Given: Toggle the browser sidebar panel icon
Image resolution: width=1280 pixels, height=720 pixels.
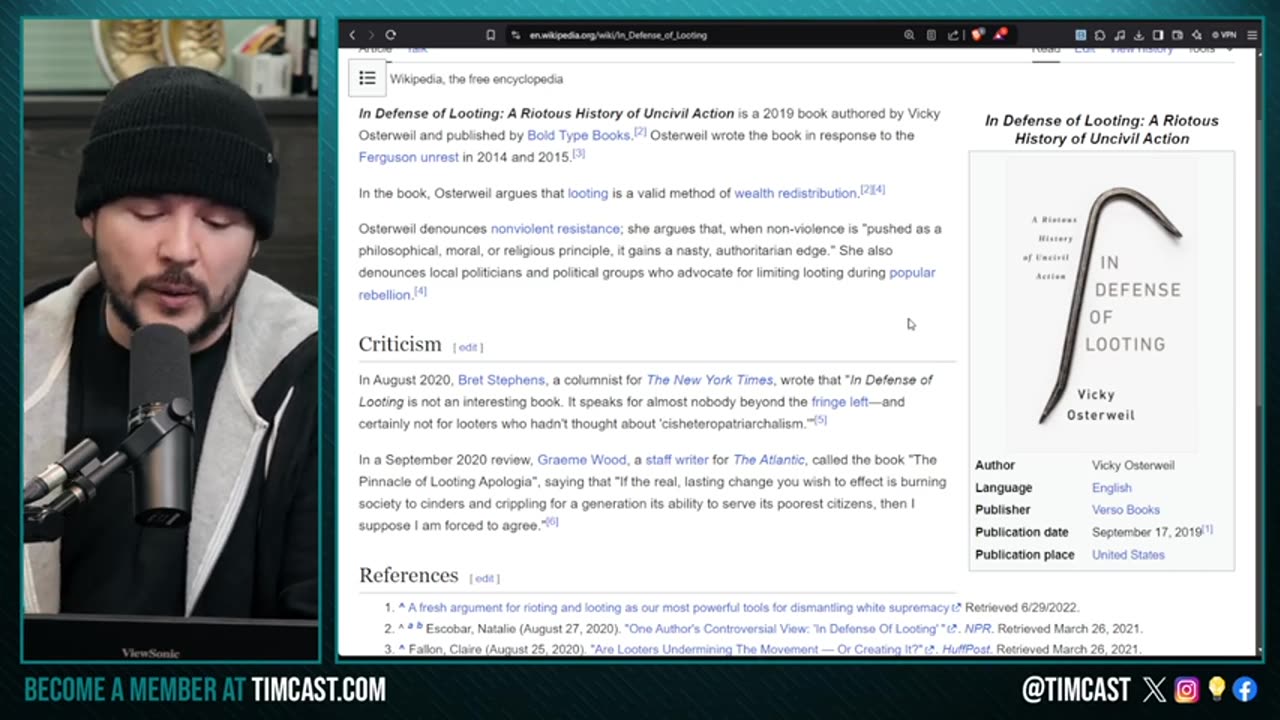Looking at the screenshot, I should (x=1158, y=35).
